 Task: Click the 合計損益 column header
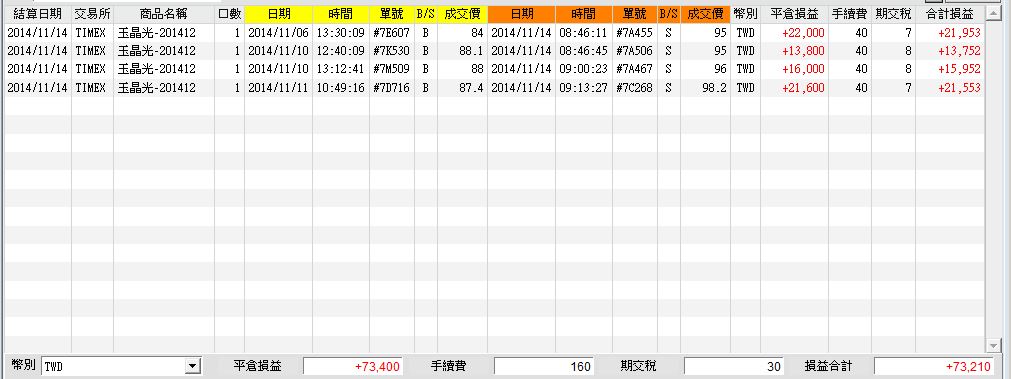coord(950,14)
